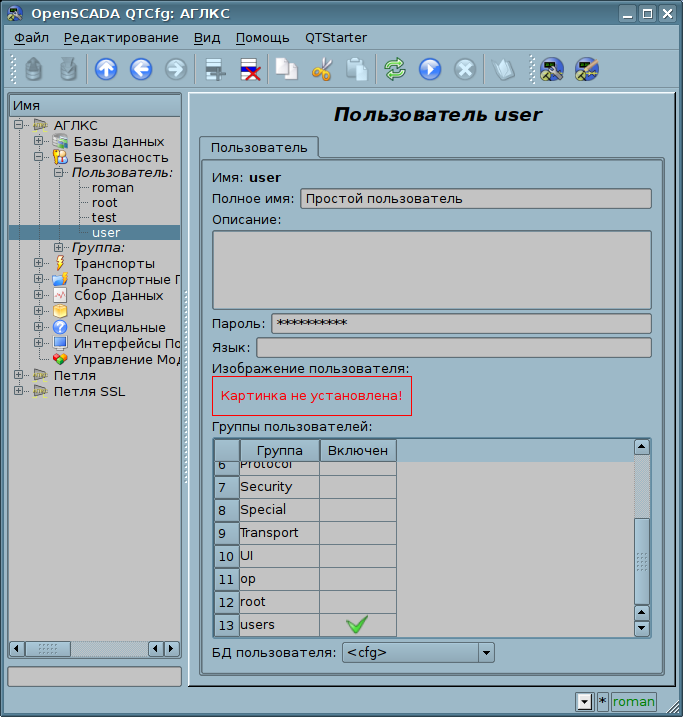Click the Безопасность security icon
This screenshot has width=683, height=717.
60,157
